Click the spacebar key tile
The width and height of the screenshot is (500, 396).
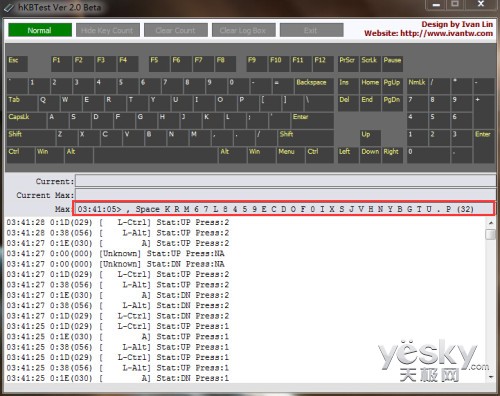pos(155,155)
